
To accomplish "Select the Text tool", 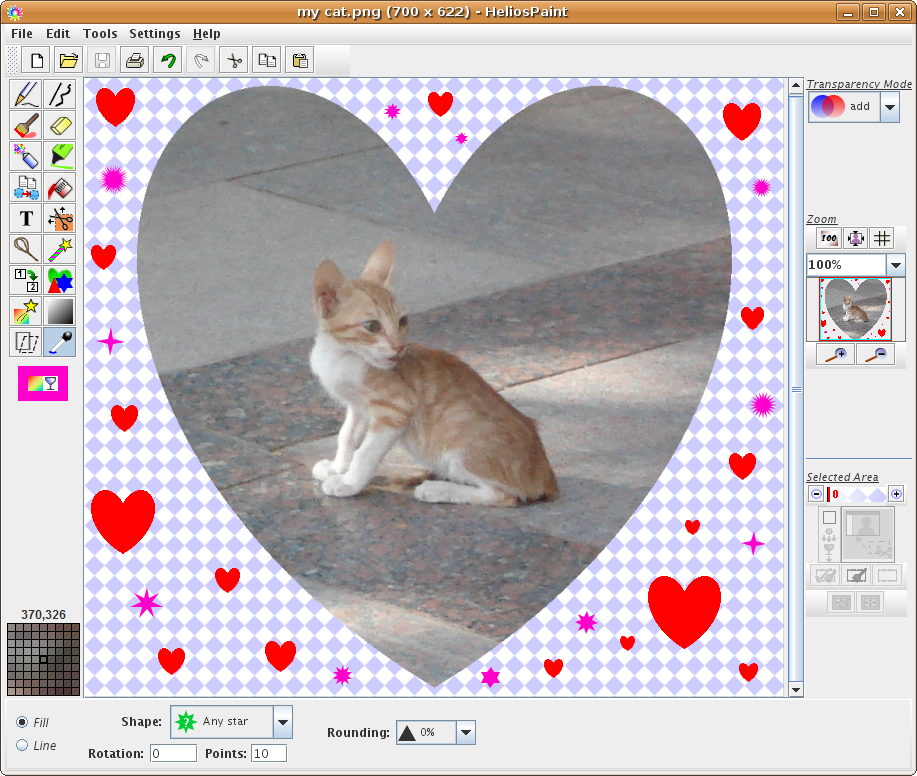I will 26,218.
